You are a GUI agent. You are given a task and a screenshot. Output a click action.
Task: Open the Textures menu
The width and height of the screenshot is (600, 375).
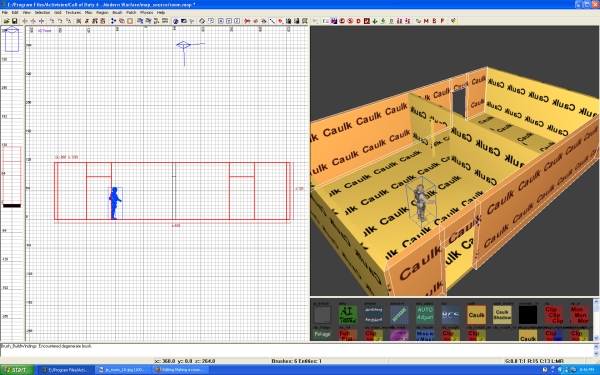pyautogui.click(x=73, y=13)
